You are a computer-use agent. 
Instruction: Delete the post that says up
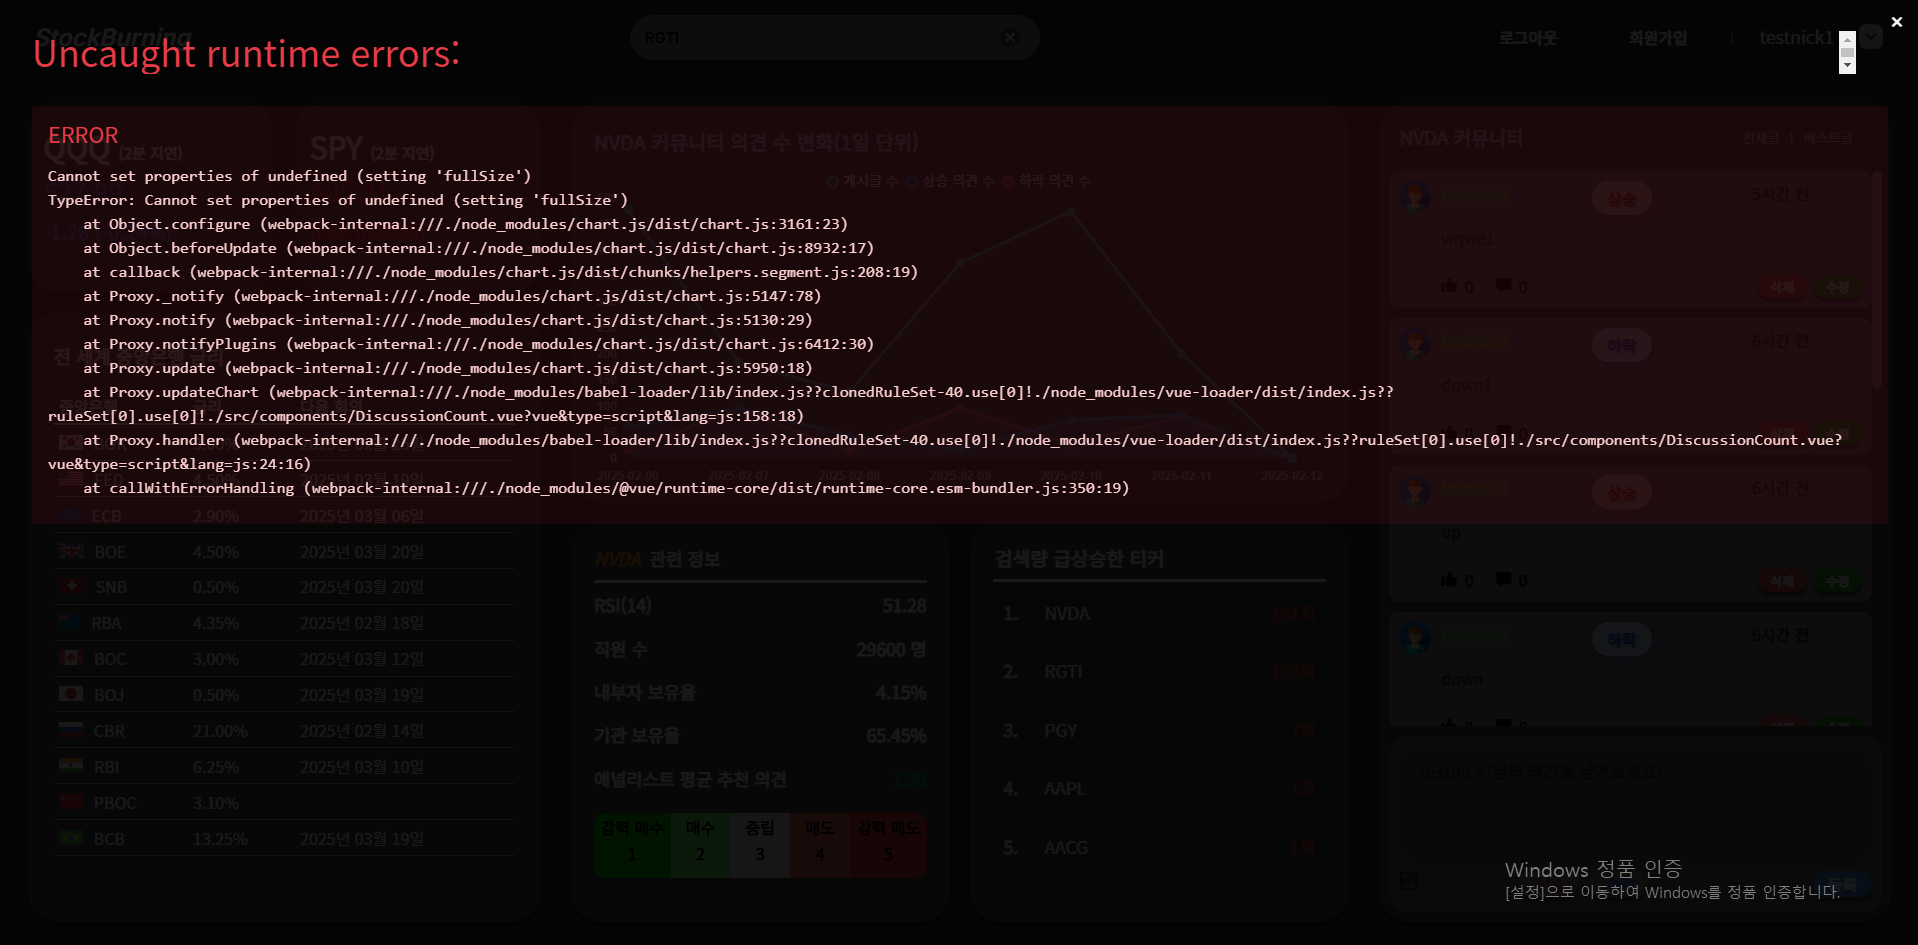(1782, 582)
